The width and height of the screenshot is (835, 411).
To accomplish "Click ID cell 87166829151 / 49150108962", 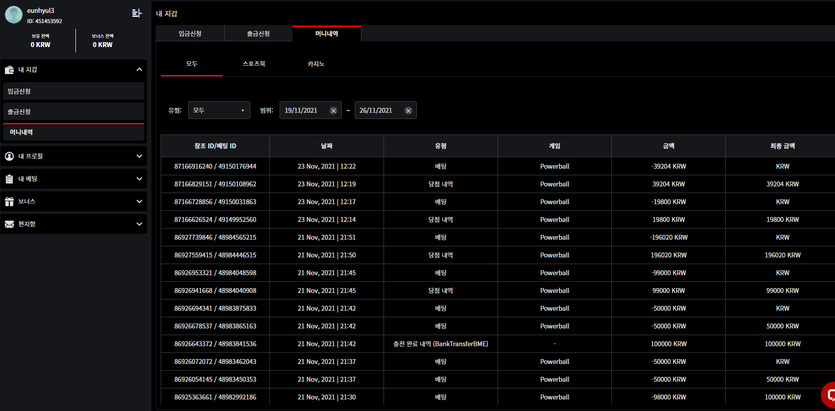I will (215, 184).
